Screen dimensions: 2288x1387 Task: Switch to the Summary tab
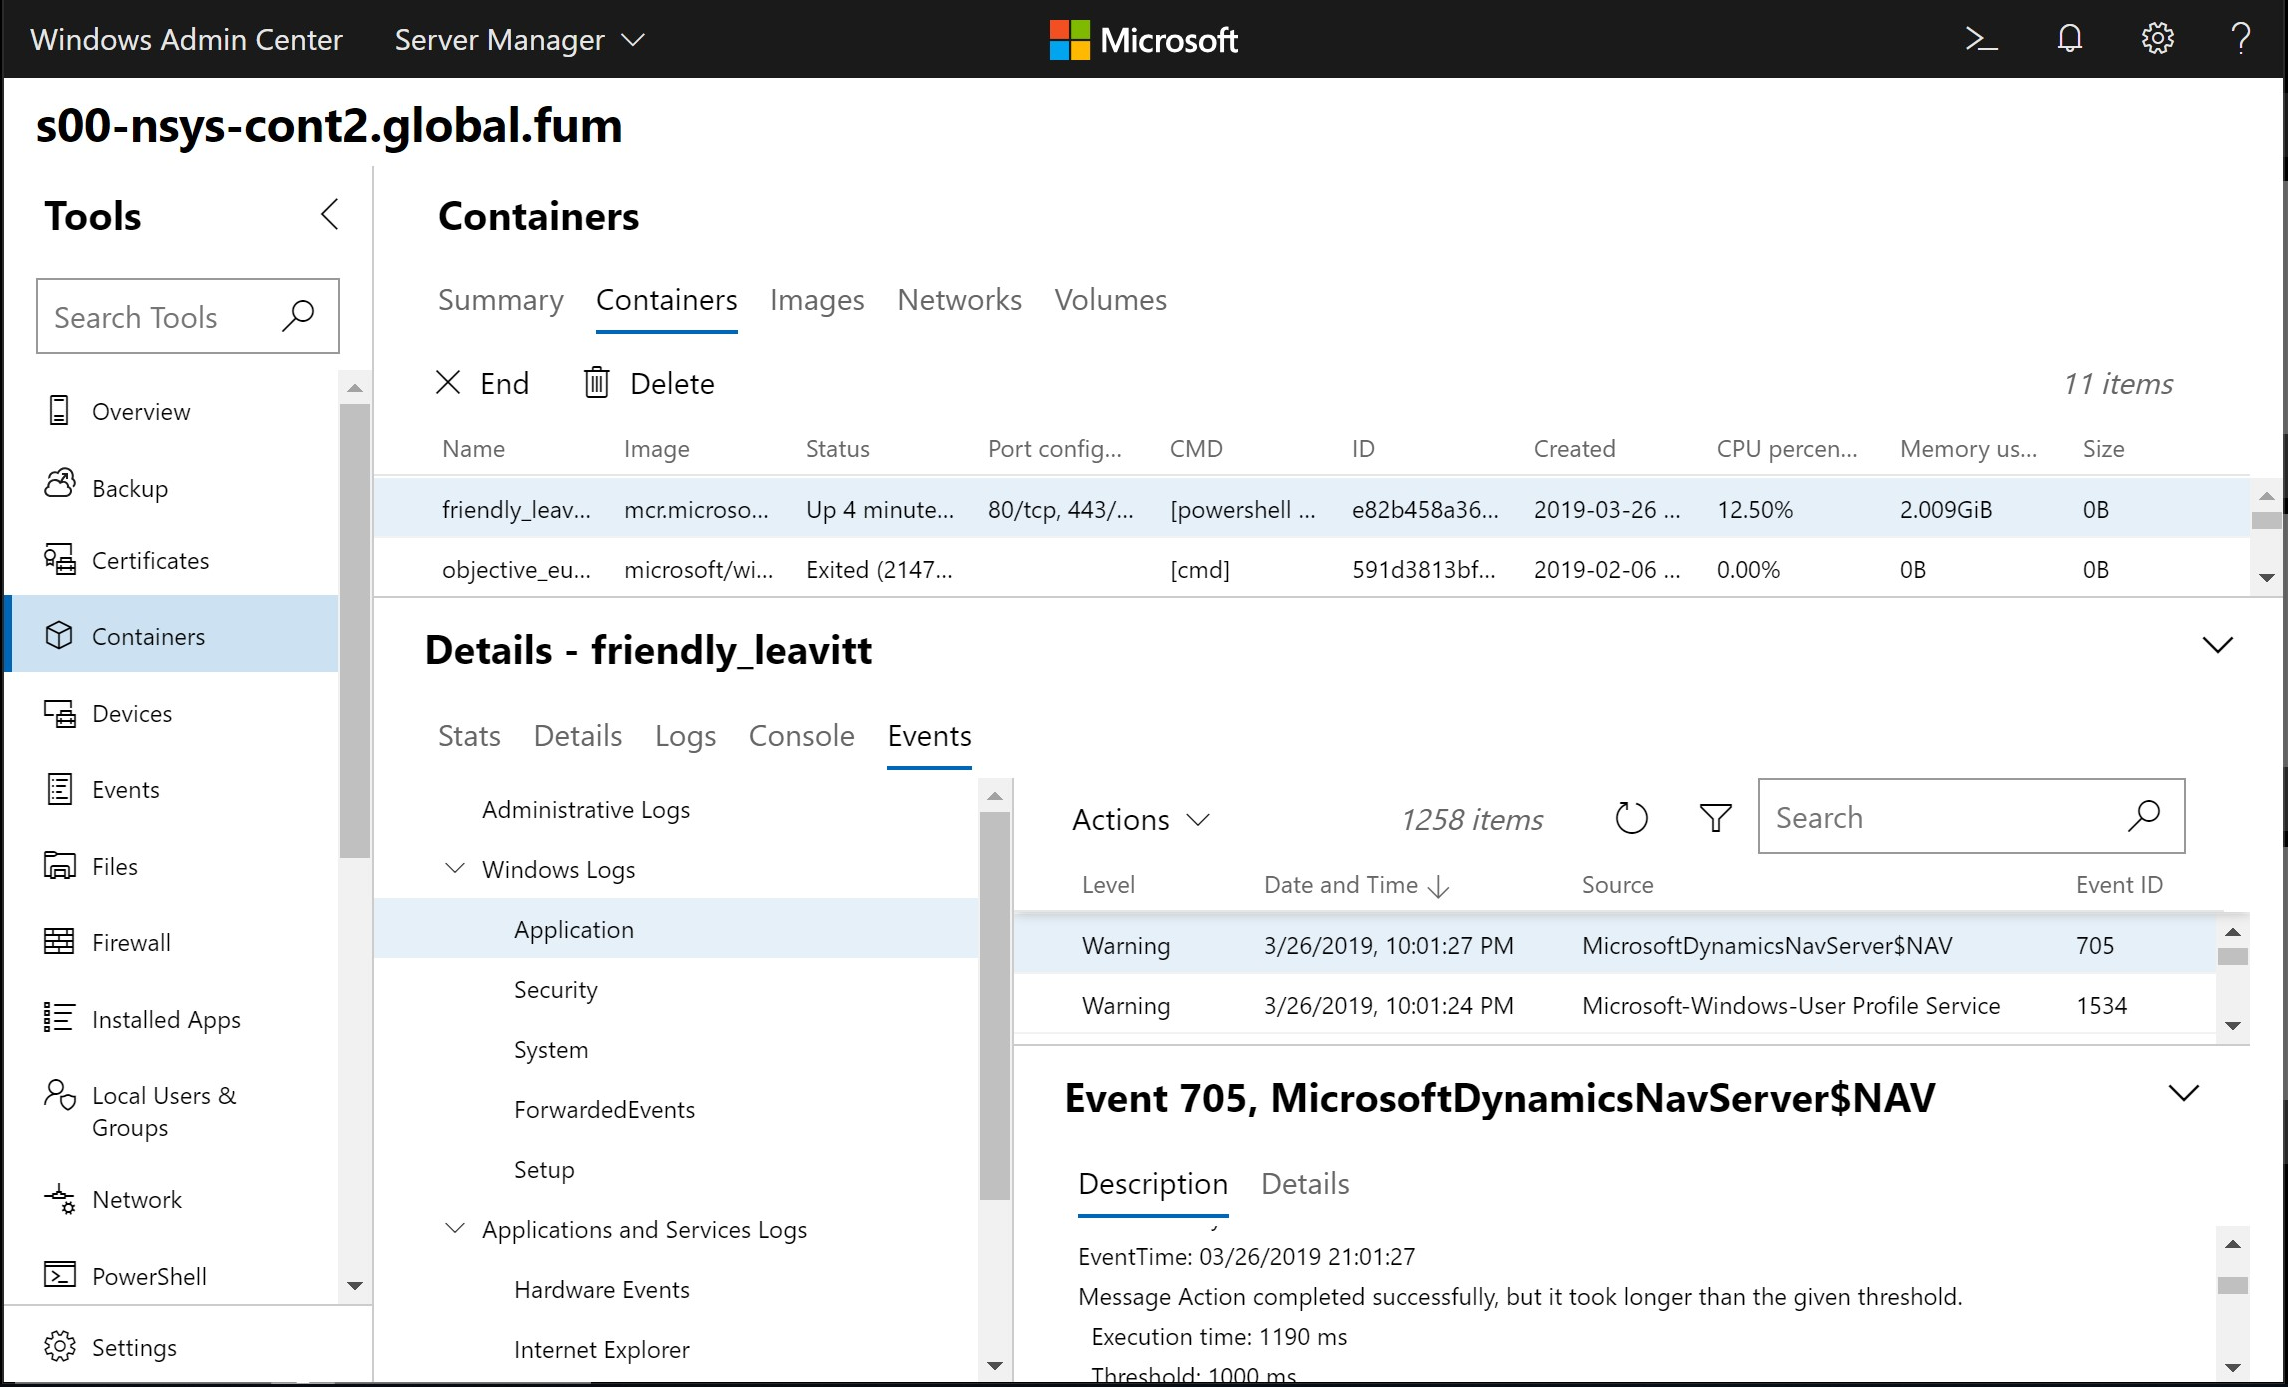tap(500, 300)
